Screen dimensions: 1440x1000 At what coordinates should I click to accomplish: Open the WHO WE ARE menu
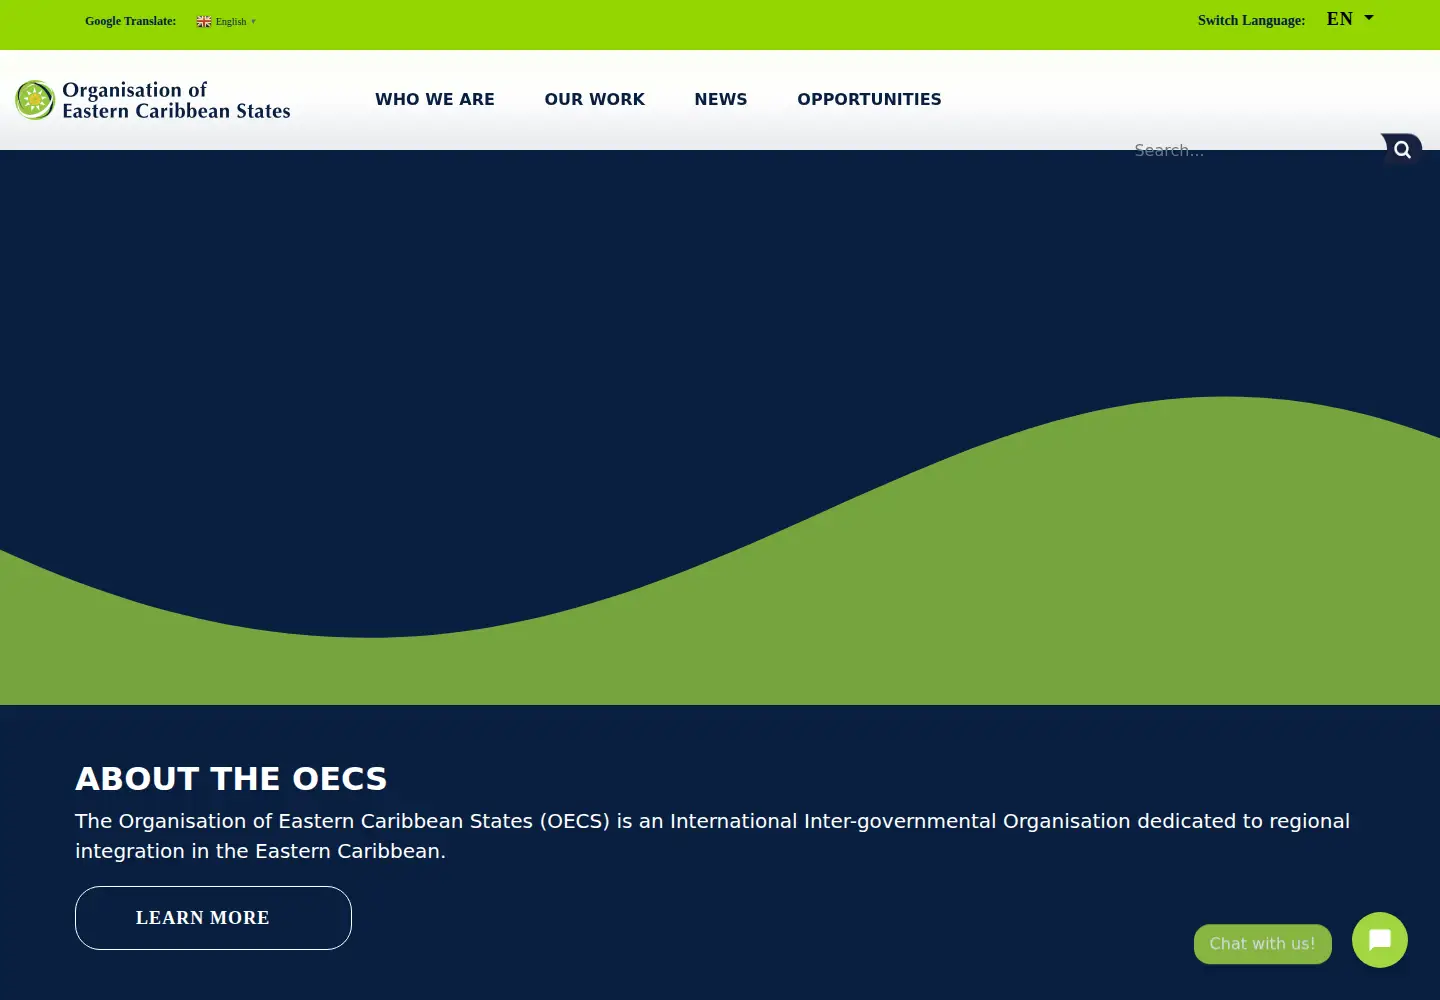435,99
